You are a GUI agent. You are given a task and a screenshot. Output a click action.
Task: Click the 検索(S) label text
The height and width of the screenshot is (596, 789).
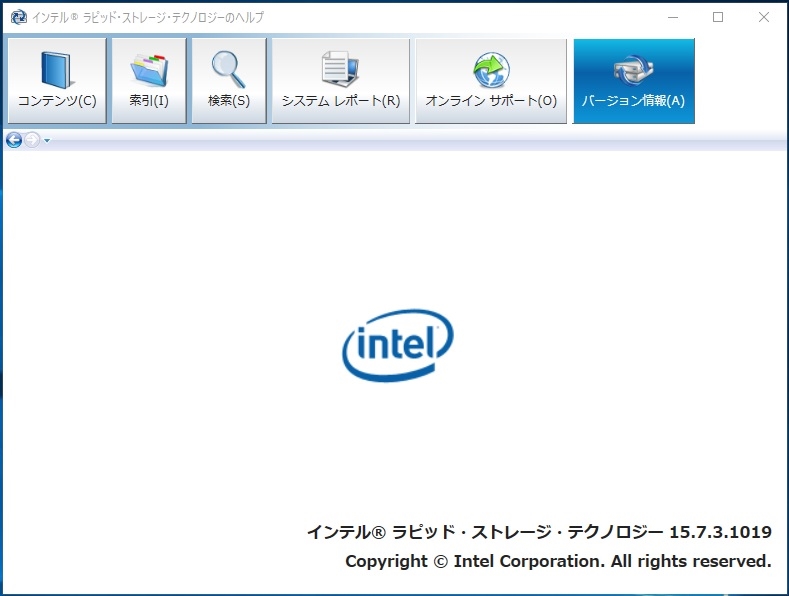point(229,101)
